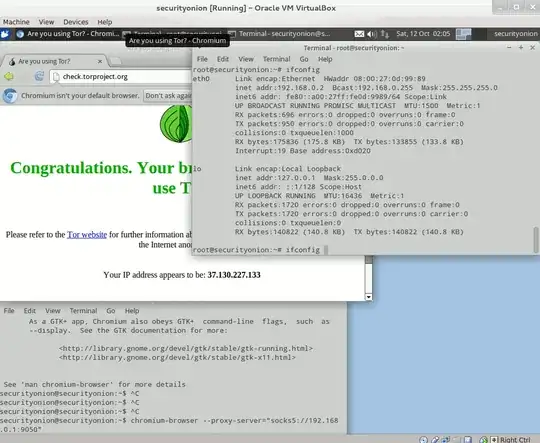This screenshot has width=540, height=443.
Task: Open the securityonion user menu in panel
Action: pyautogui.click(x=516, y=34)
